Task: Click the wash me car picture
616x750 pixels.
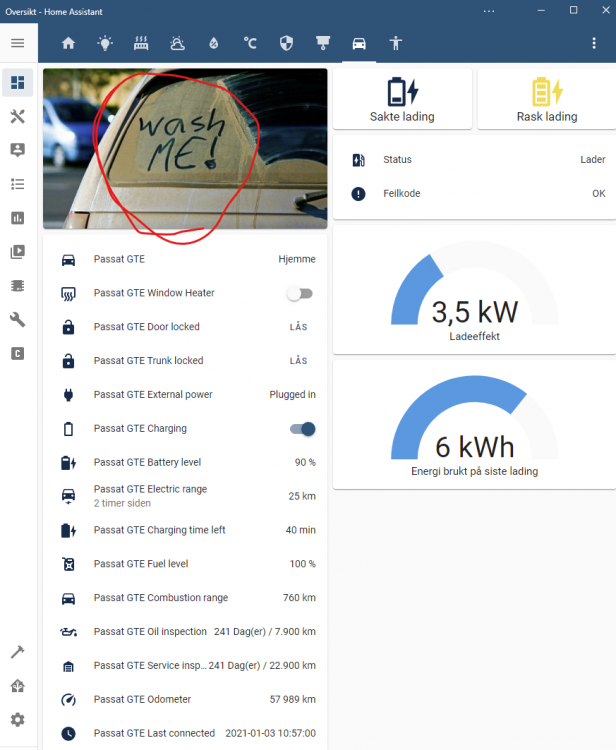Action: point(185,148)
